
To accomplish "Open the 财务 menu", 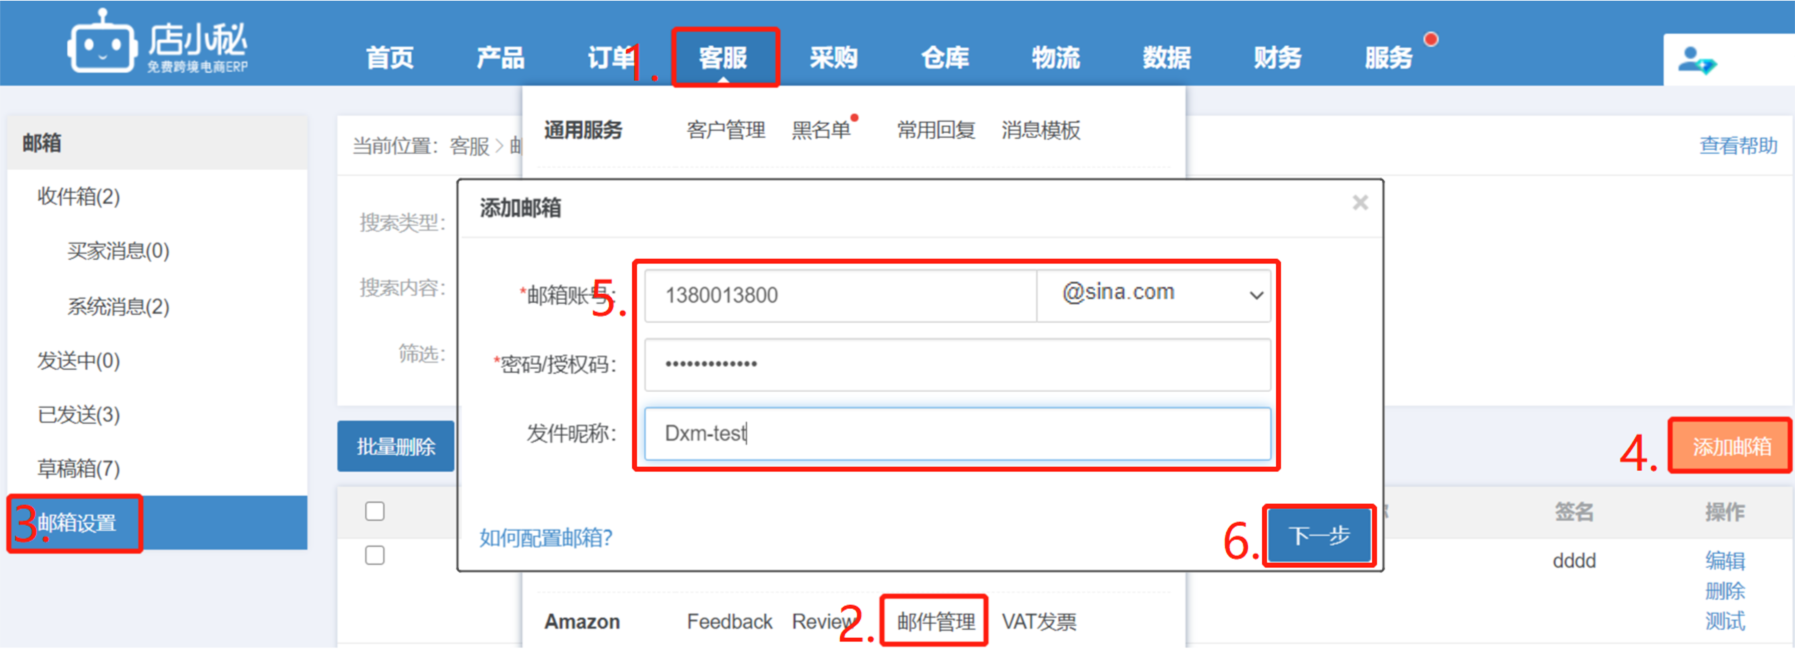I will click(x=1277, y=58).
